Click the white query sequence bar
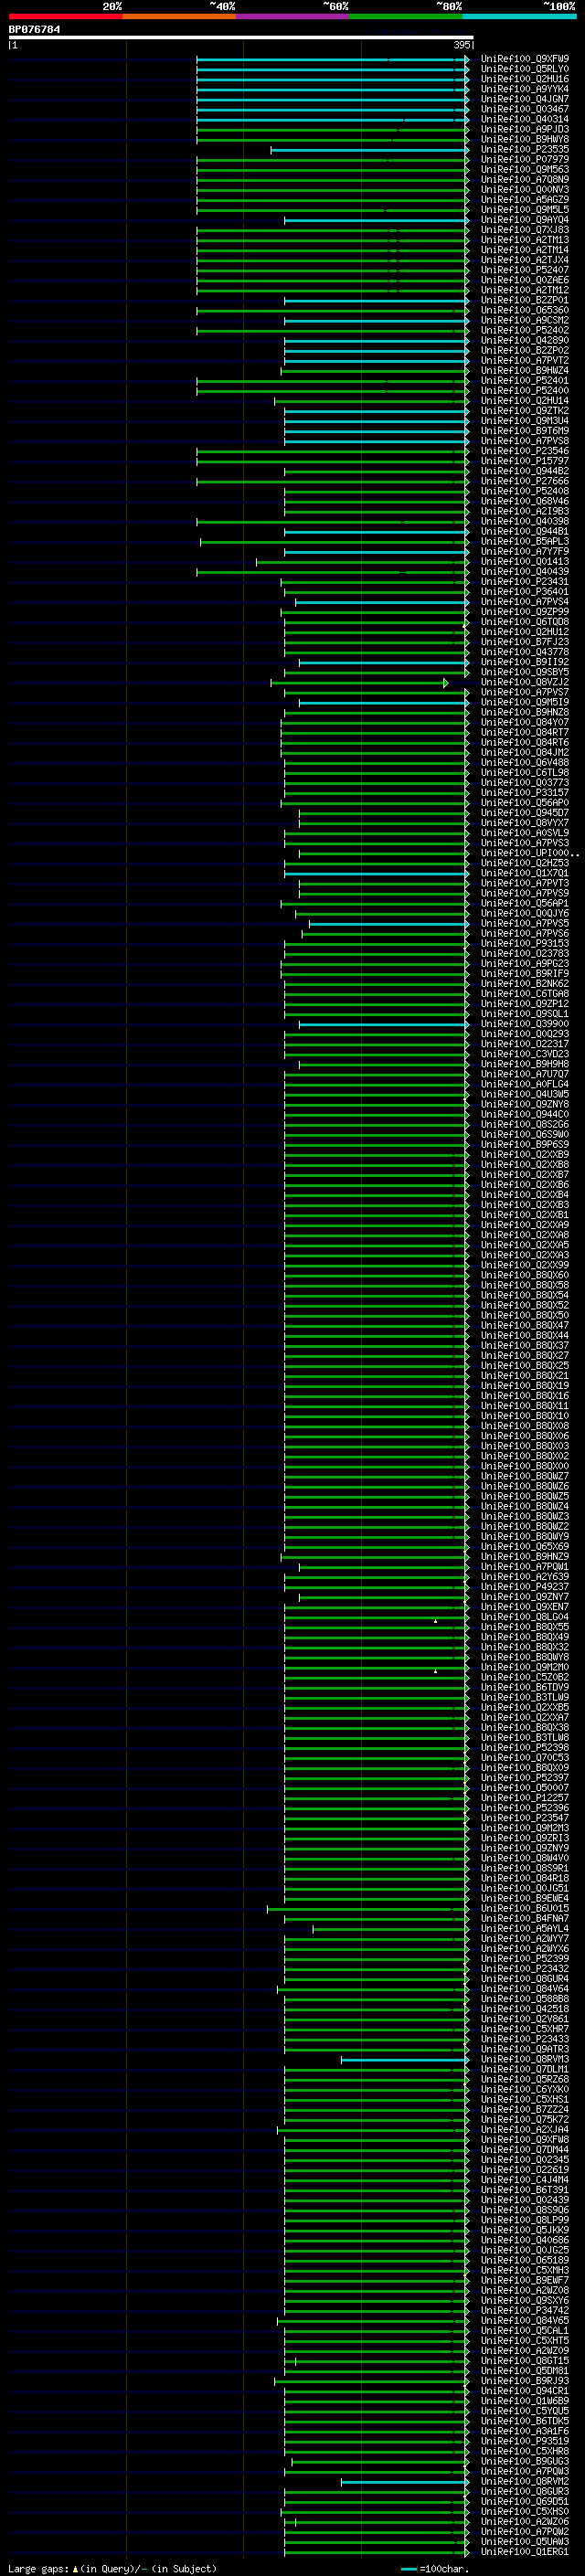The width and height of the screenshot is (585, 2576). tap(241, 37)
